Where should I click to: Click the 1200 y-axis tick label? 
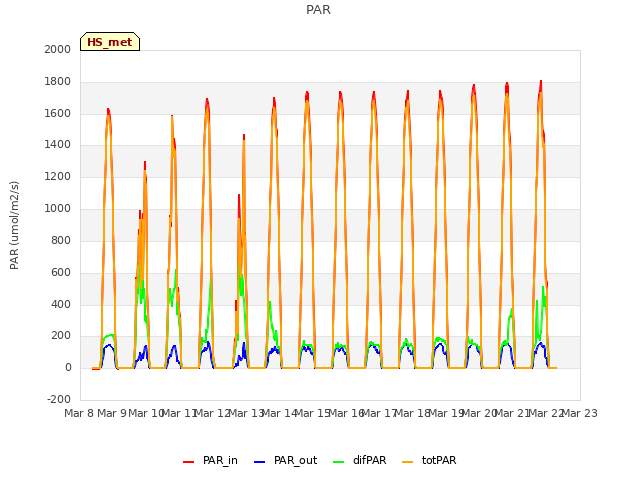(58, 177)
